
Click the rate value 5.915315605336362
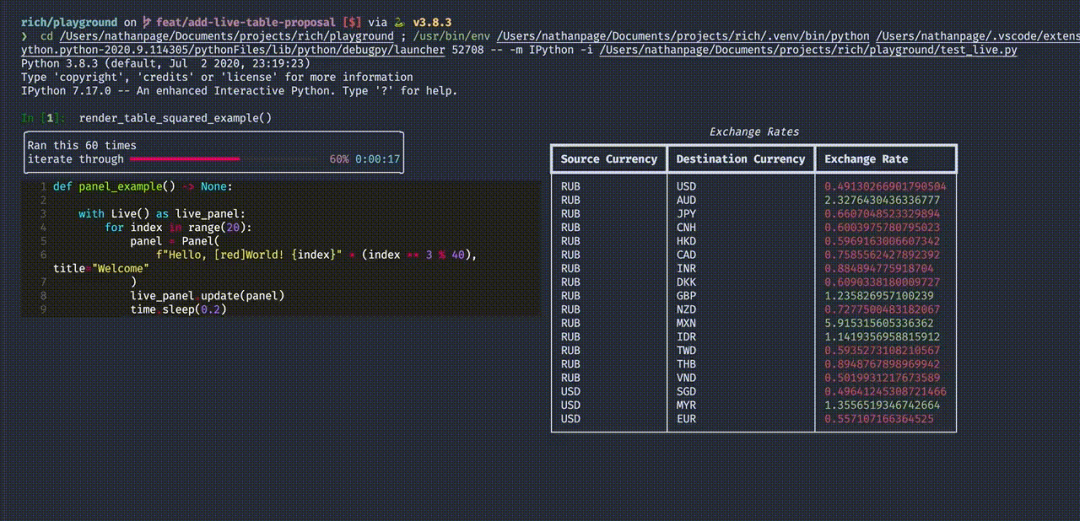(879, 323)
